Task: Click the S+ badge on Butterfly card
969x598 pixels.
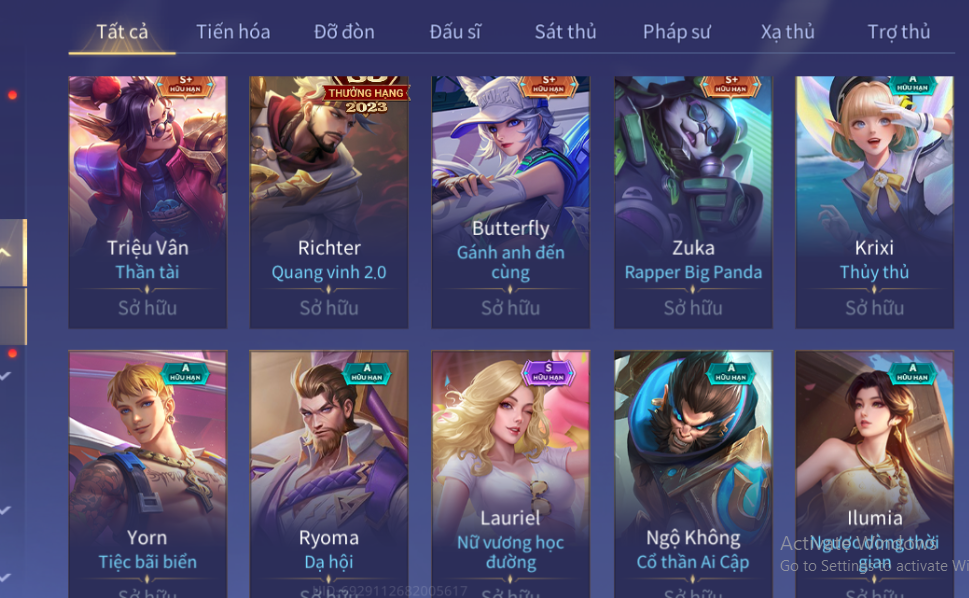Action: pos(549,86)
